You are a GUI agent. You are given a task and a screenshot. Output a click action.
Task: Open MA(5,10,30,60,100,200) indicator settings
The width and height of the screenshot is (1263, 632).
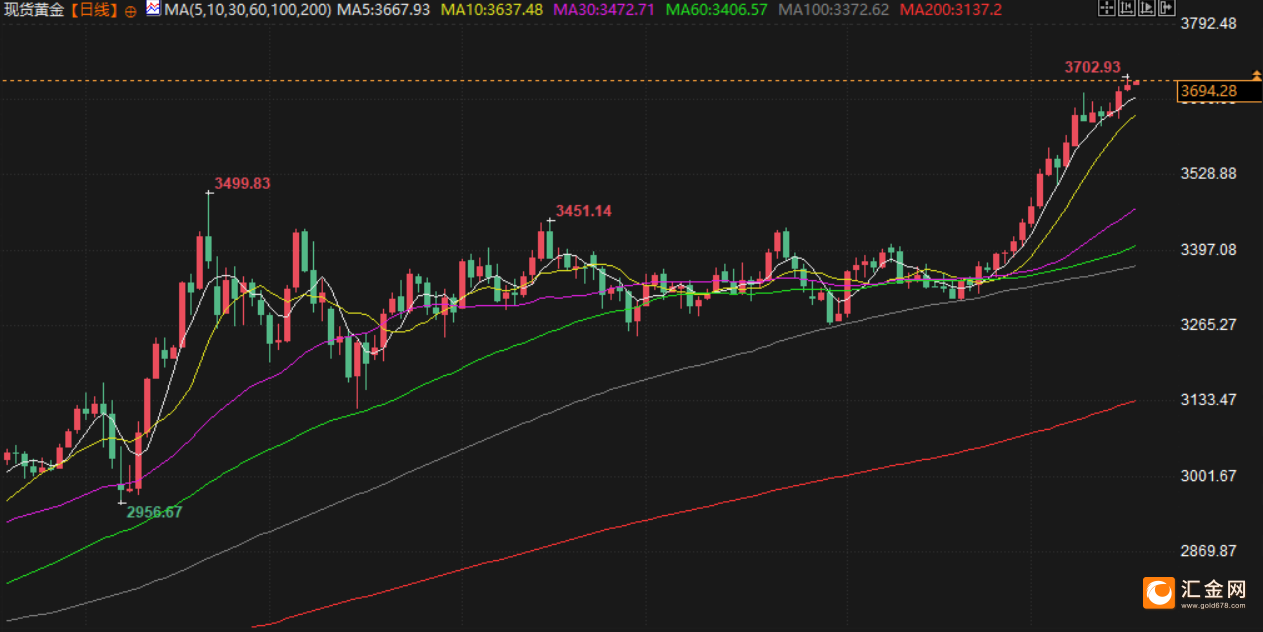[247, 10]
